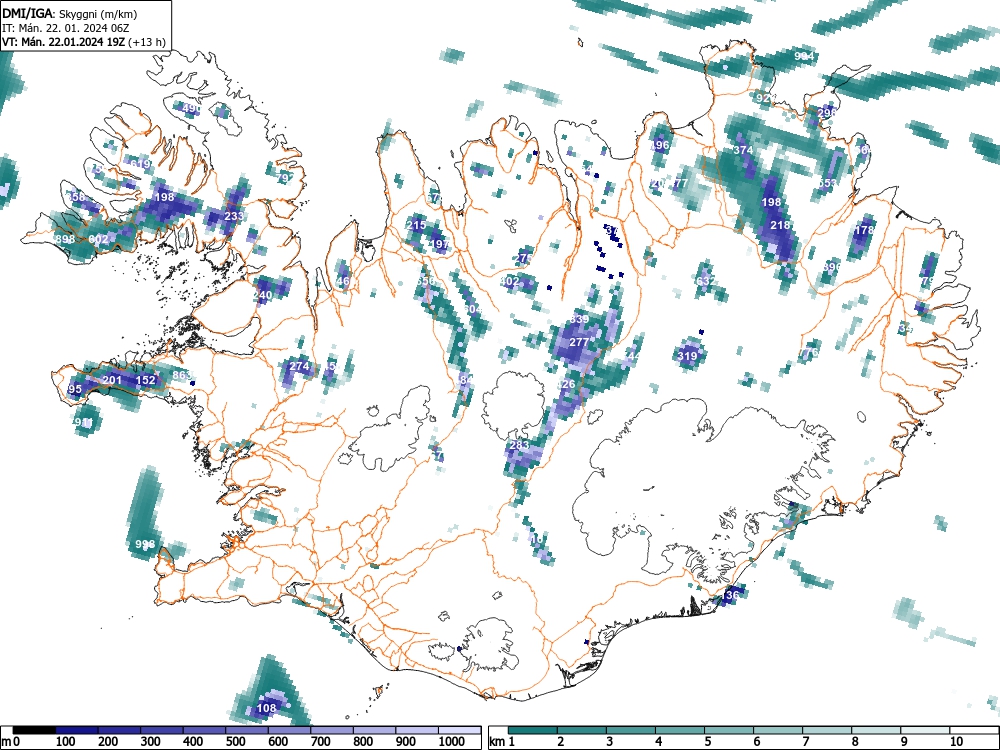The width and height of the screenshot is (1000, 750).
Task: Click the '201' value on the Snæfellsnes peninsula
Action: coord(112,380)
